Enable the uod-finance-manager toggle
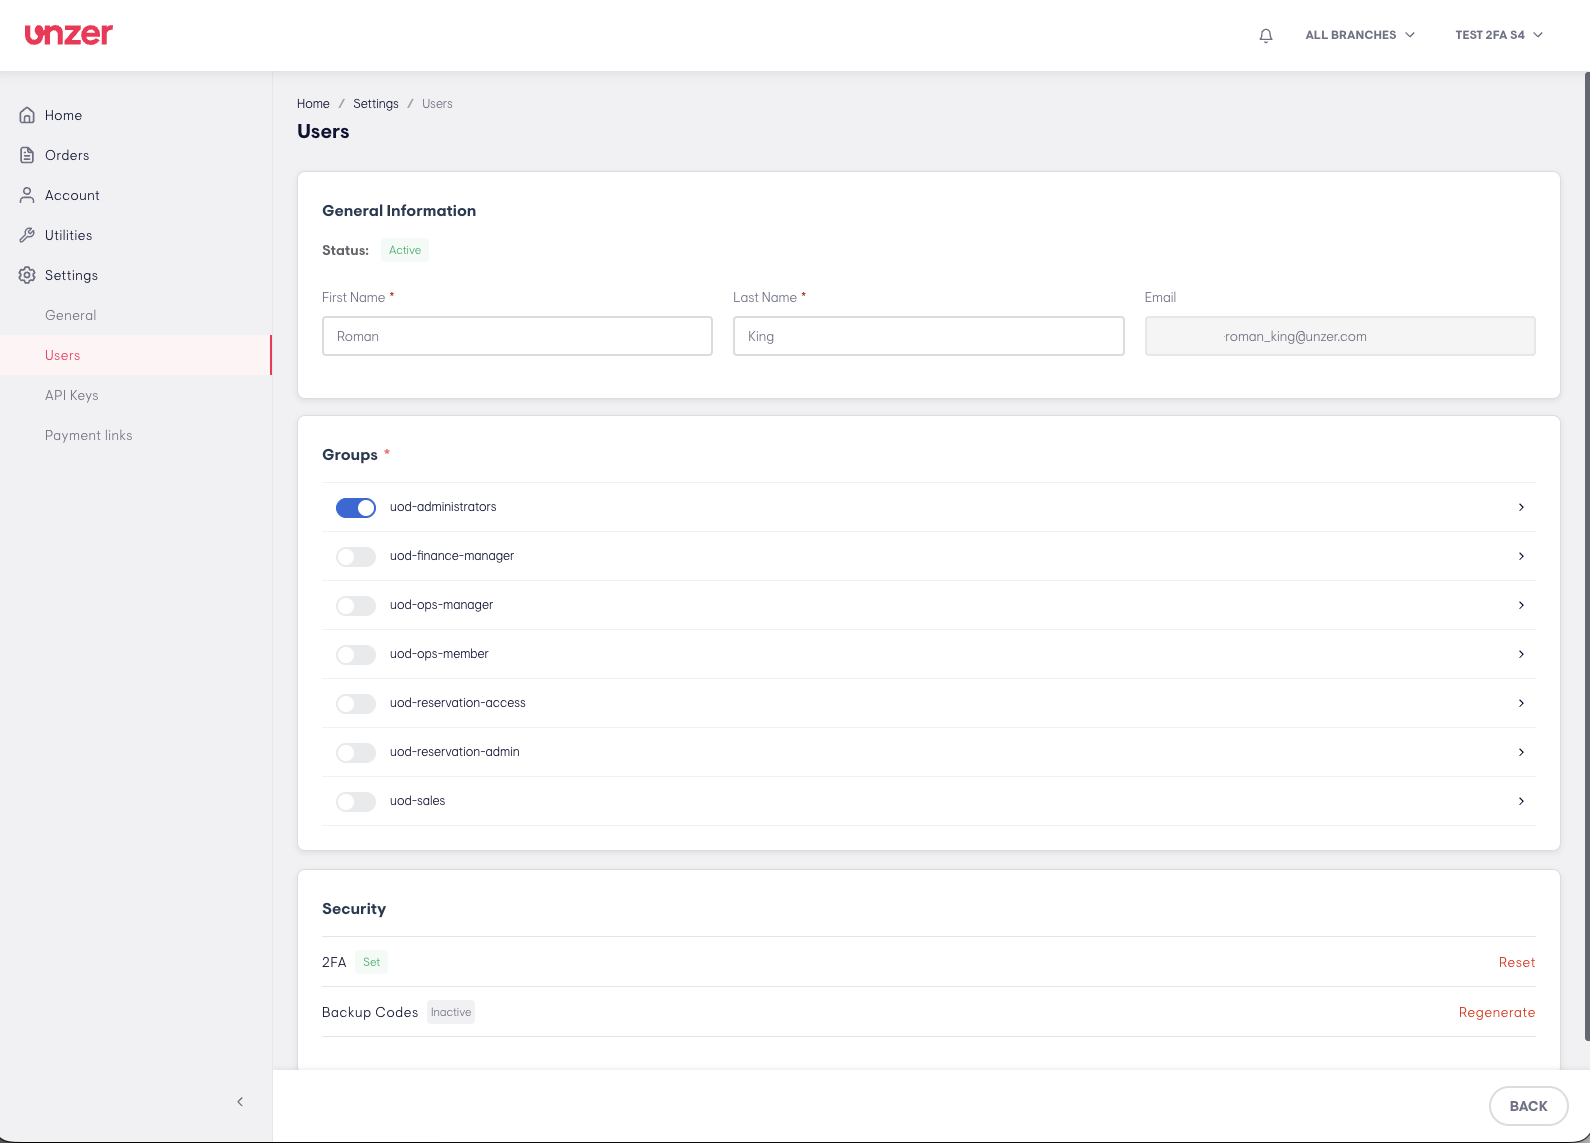The height and width of the screenshot is (1143, 1590). click(356, 557)
